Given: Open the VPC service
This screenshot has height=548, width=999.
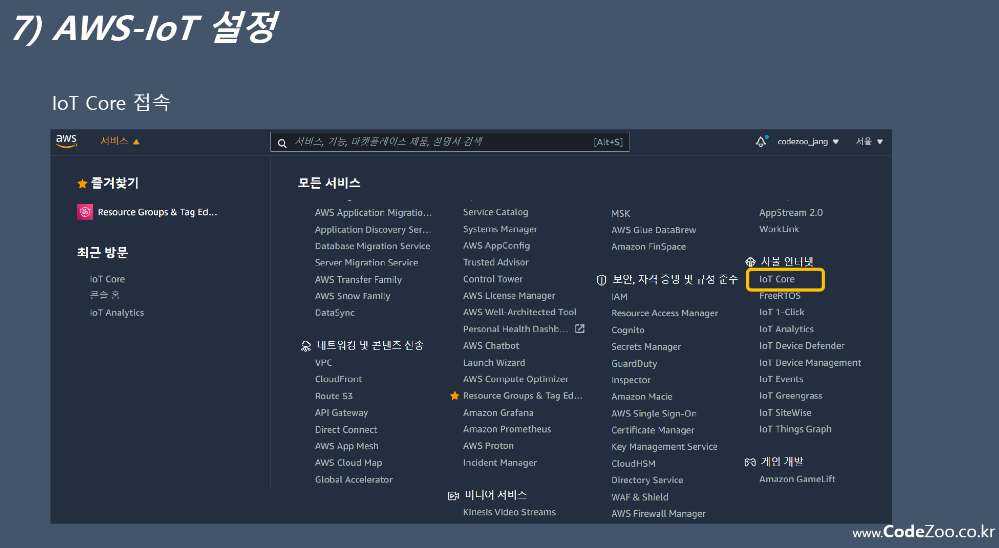Looking at the screenshot, I should pos(324,363).
